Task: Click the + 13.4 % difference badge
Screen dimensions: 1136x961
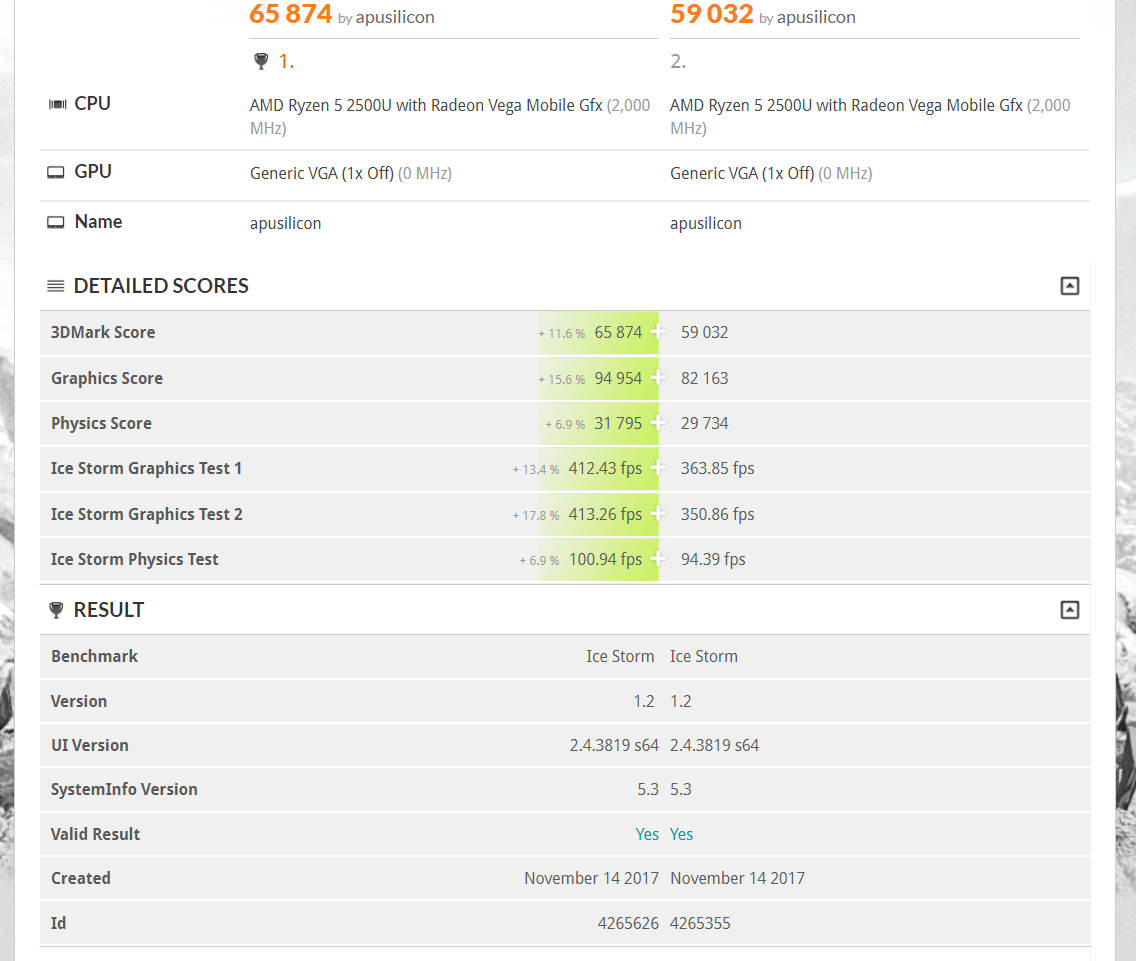Action: [535, 470]
